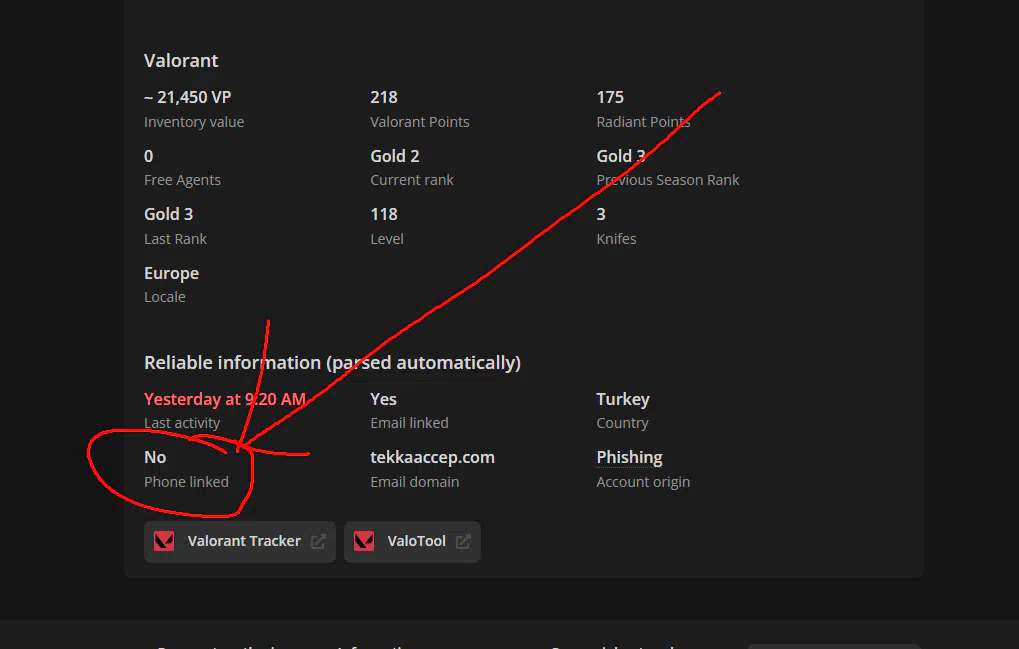Click the underlined Phishing account origin
The image size is (1019, 649).
coord(629,457)
